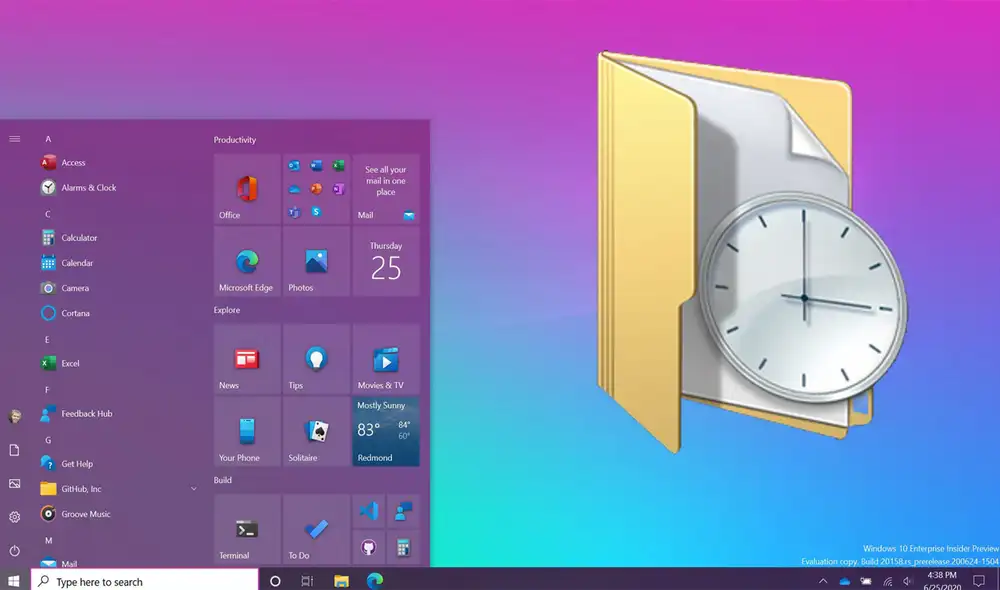Click the volume icon in system tray
The height and width of the screenshot is (590, 1000).
[x=908, y=581]
